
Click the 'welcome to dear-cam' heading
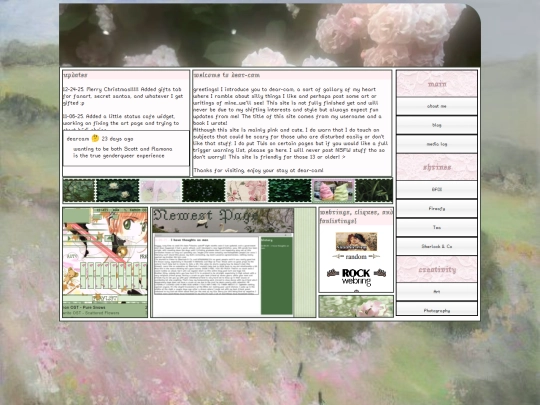click(227, 75)
